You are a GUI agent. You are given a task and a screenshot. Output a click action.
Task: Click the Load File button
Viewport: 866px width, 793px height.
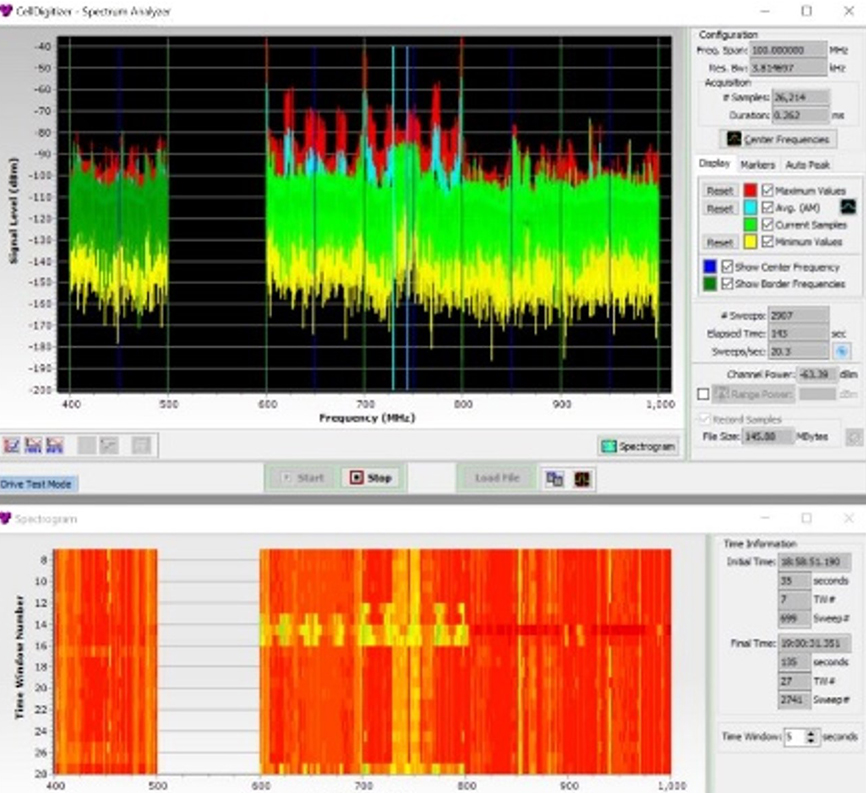point(497,478)
